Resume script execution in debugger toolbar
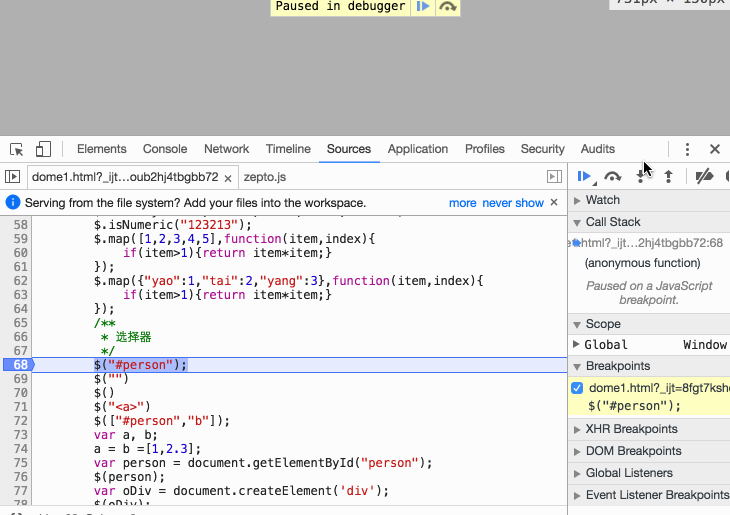Image resolution: width=730 pixels, height=515 pixels. (584, 176)
